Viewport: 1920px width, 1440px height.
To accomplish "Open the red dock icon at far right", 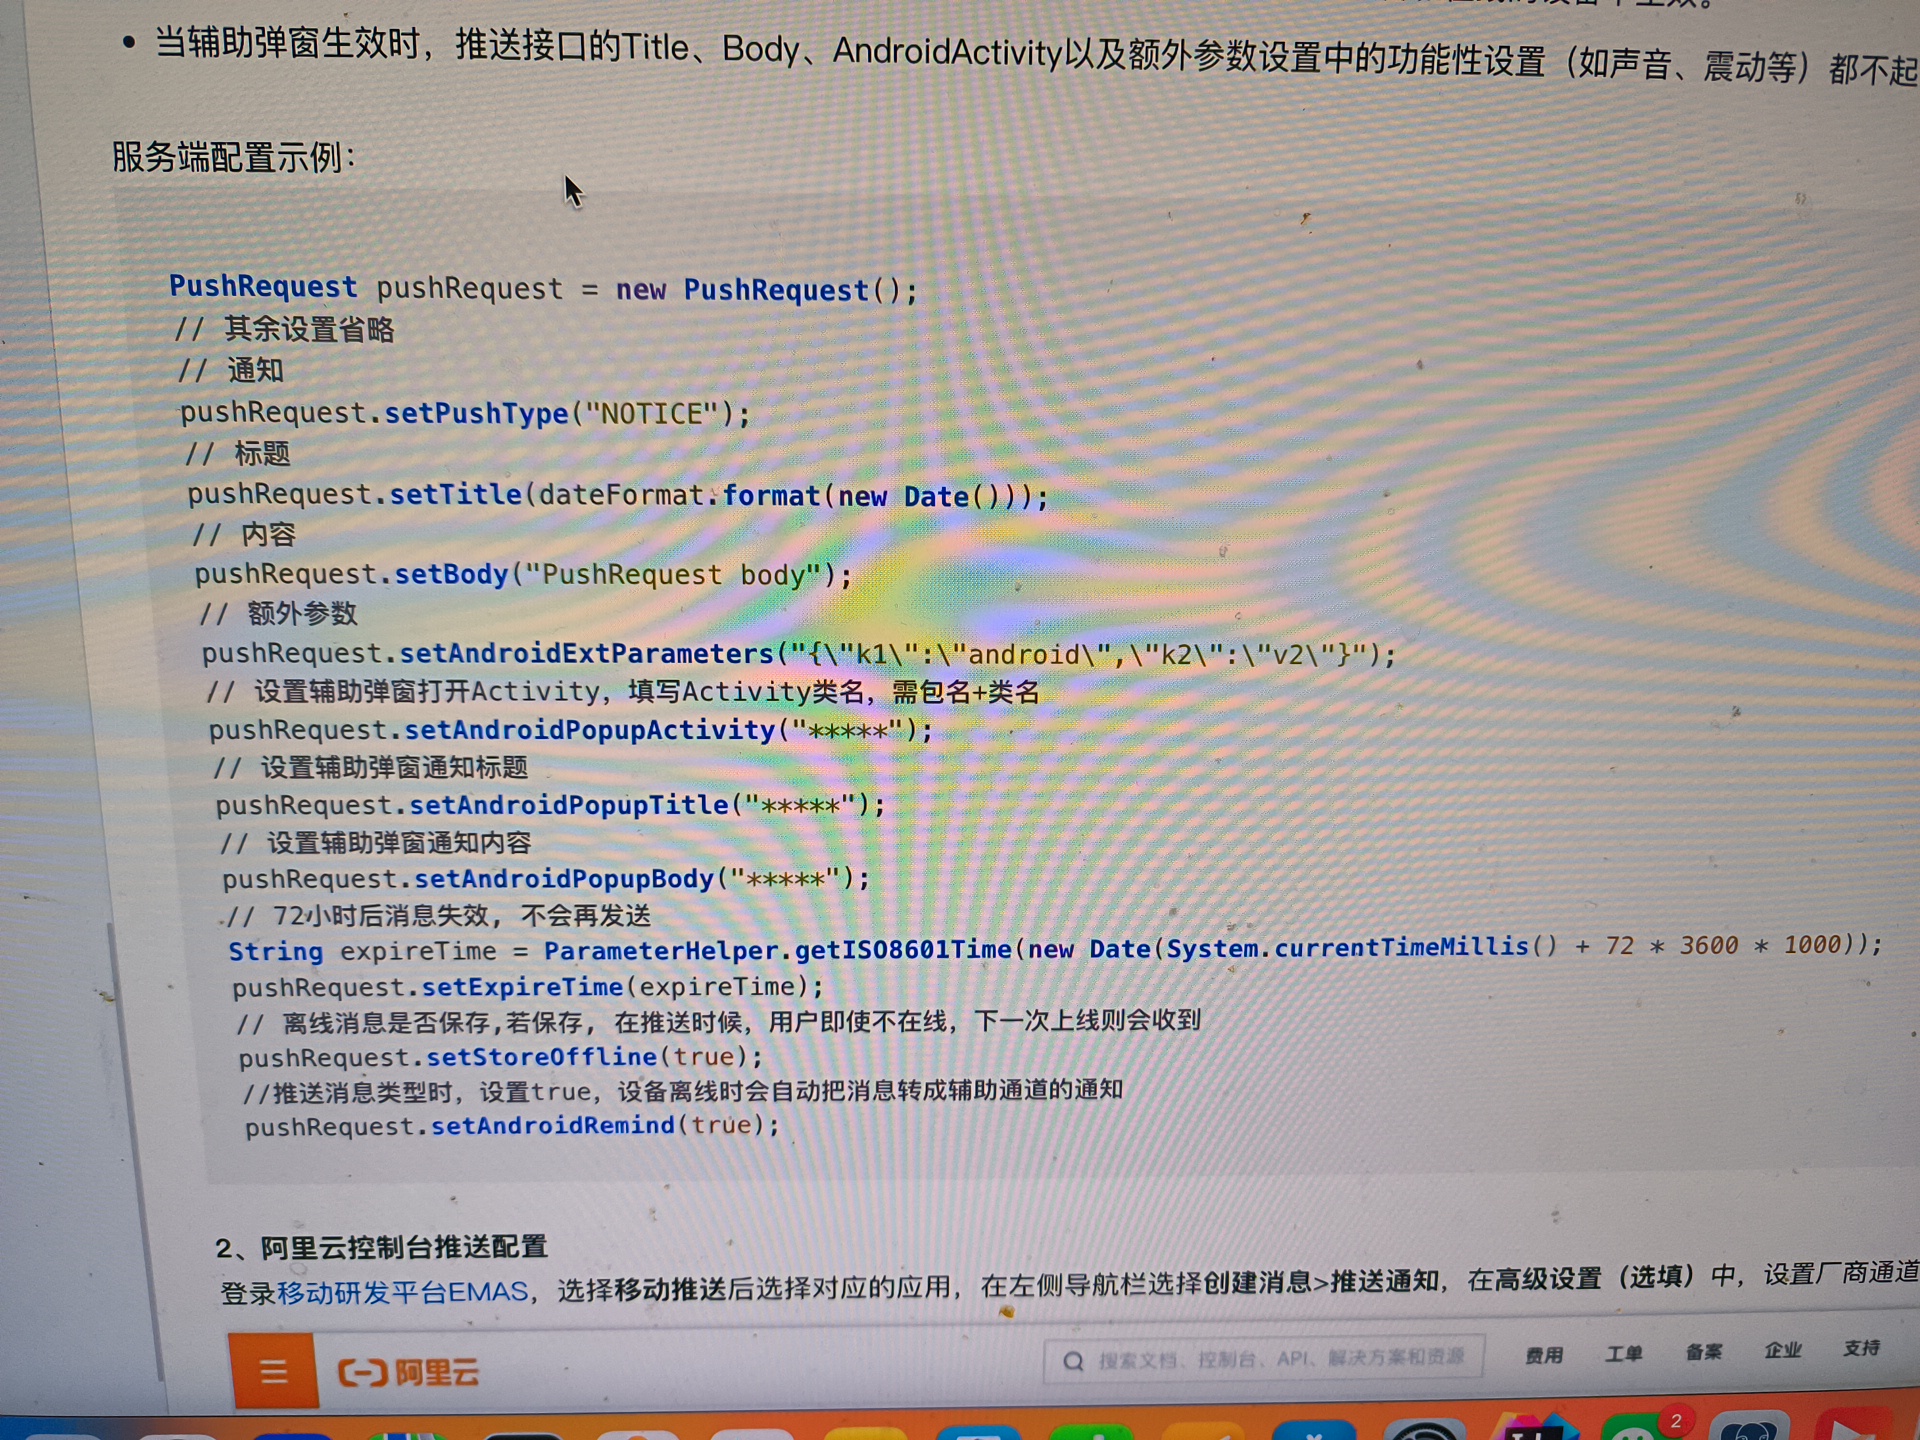I will (x=1855, y=1428).
